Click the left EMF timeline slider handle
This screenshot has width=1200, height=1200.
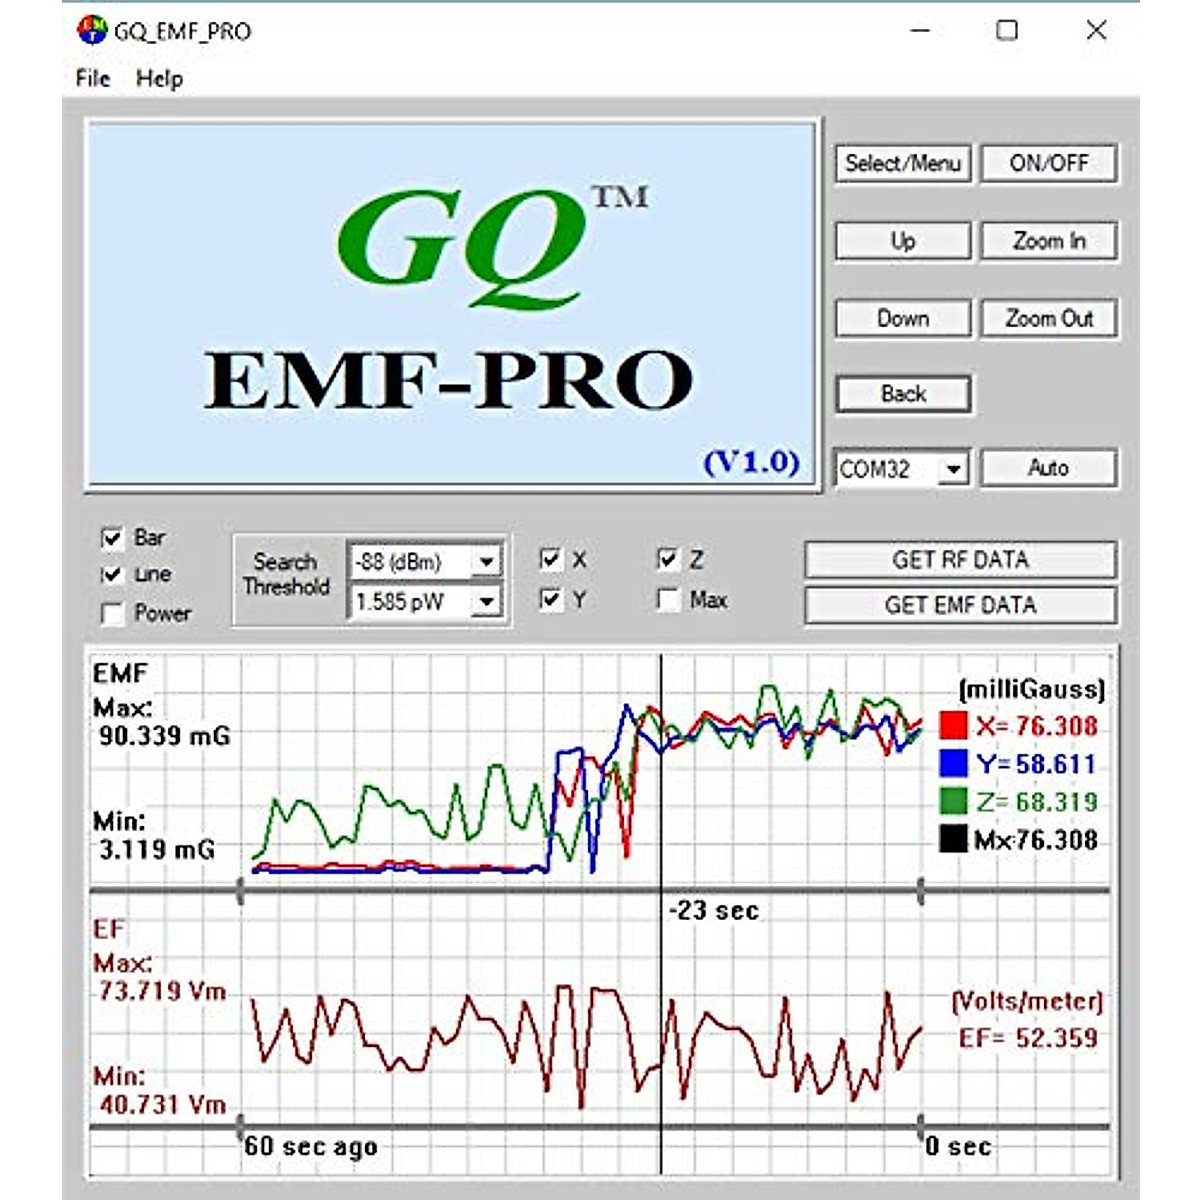point(240,890)
